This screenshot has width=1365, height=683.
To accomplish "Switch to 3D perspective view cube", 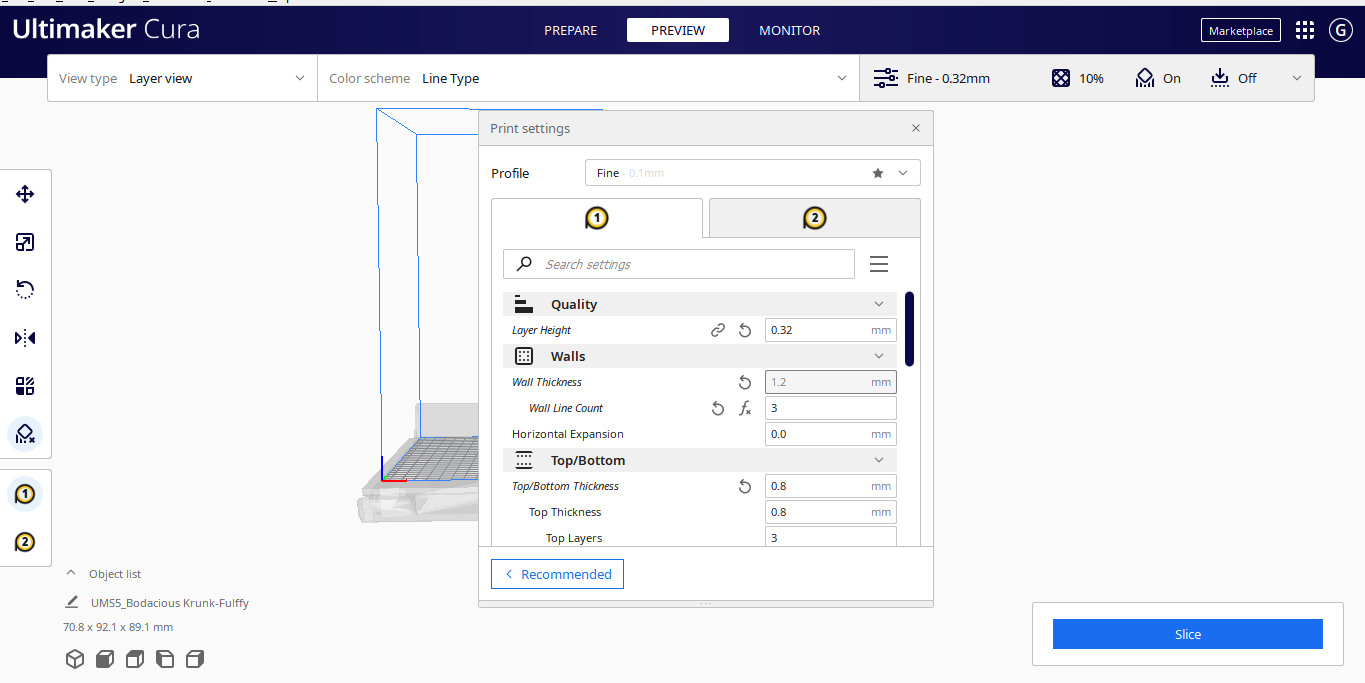I will click(x=75, y=658).
